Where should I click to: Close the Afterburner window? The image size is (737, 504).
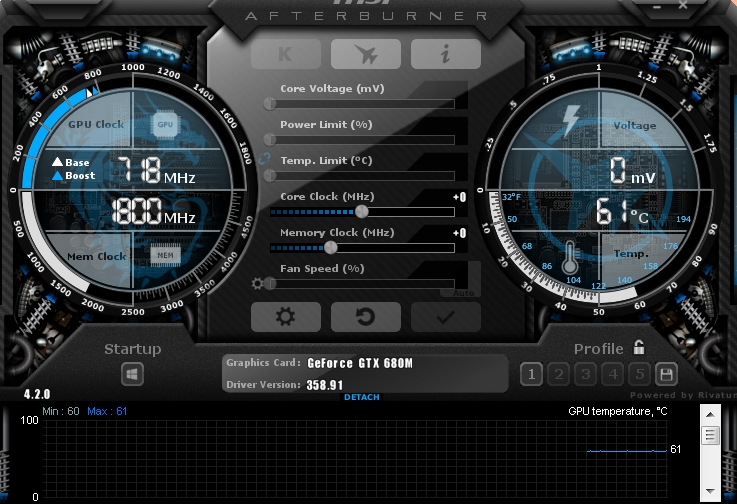pyautogui.click(x=683, y=5)
